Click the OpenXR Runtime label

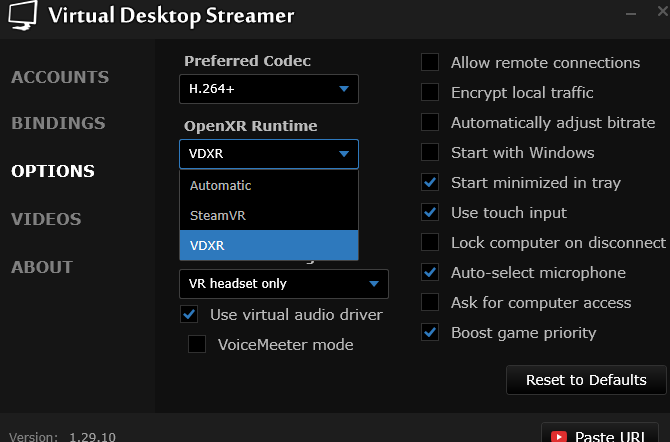click(251, 126)
